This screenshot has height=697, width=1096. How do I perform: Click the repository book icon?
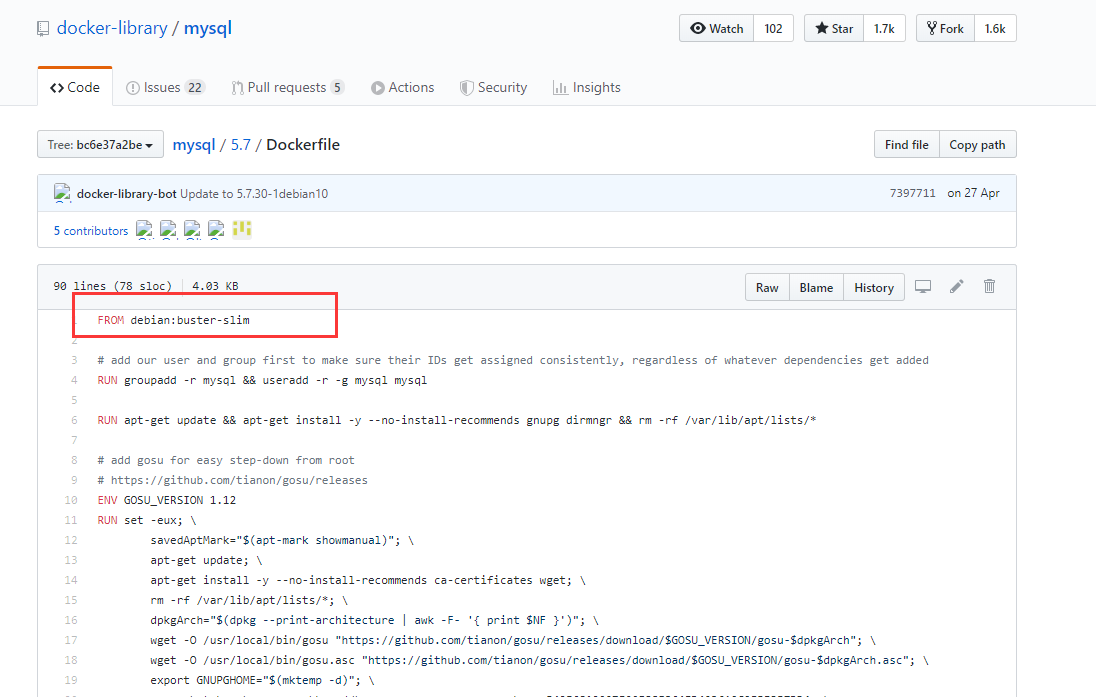[x=43, y=29]
